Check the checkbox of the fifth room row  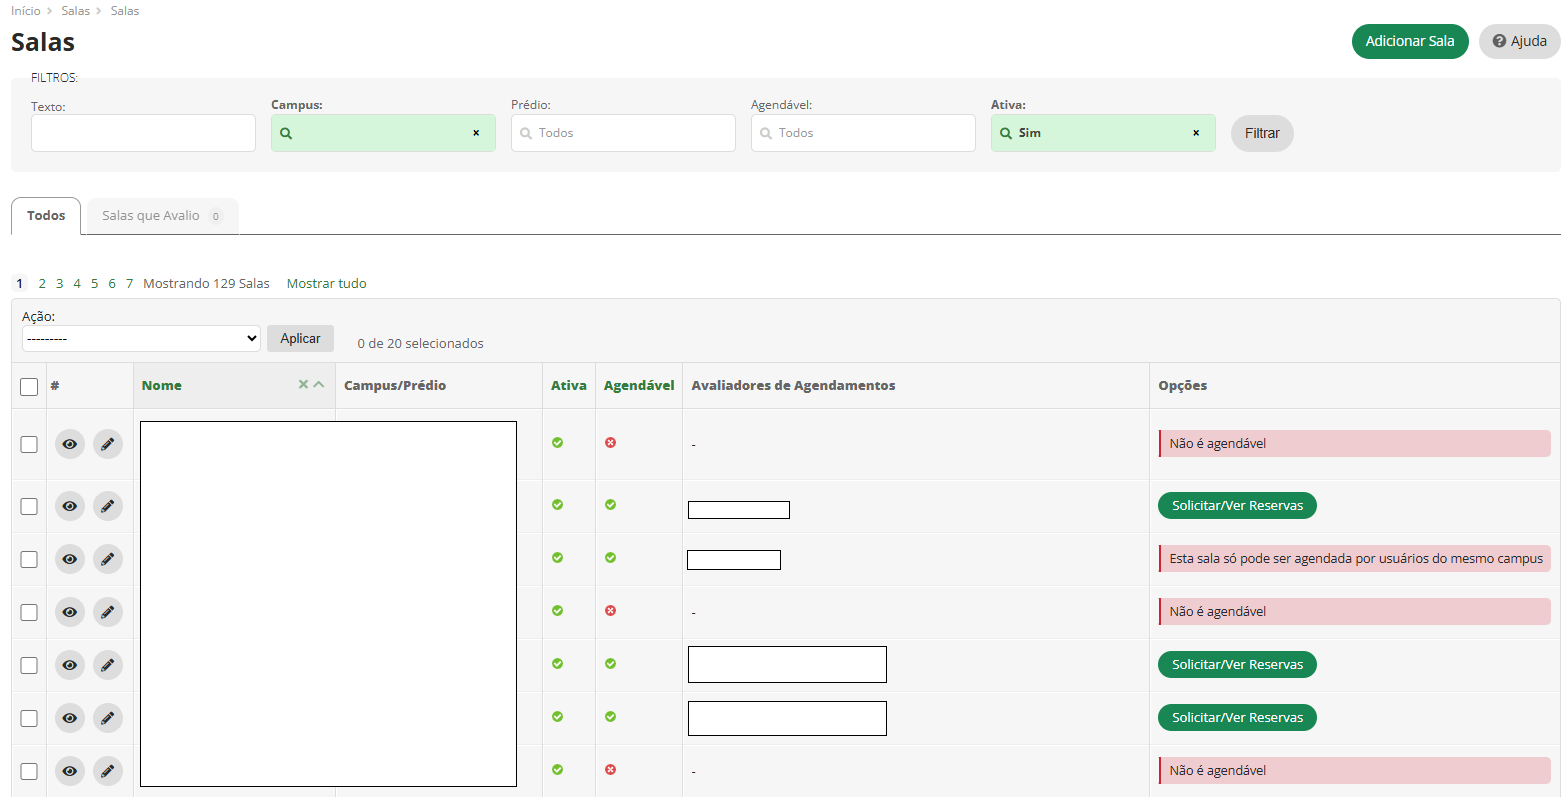click(29, 665)
